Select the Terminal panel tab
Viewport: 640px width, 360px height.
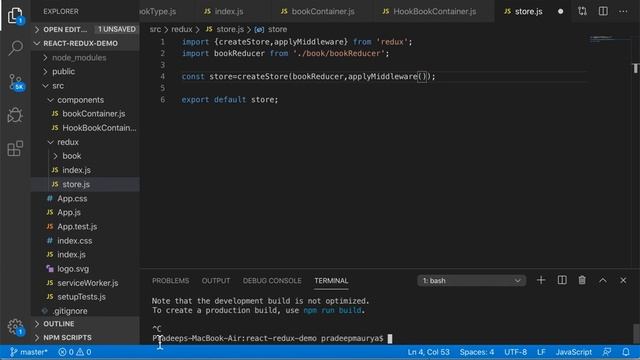(331, 280)
